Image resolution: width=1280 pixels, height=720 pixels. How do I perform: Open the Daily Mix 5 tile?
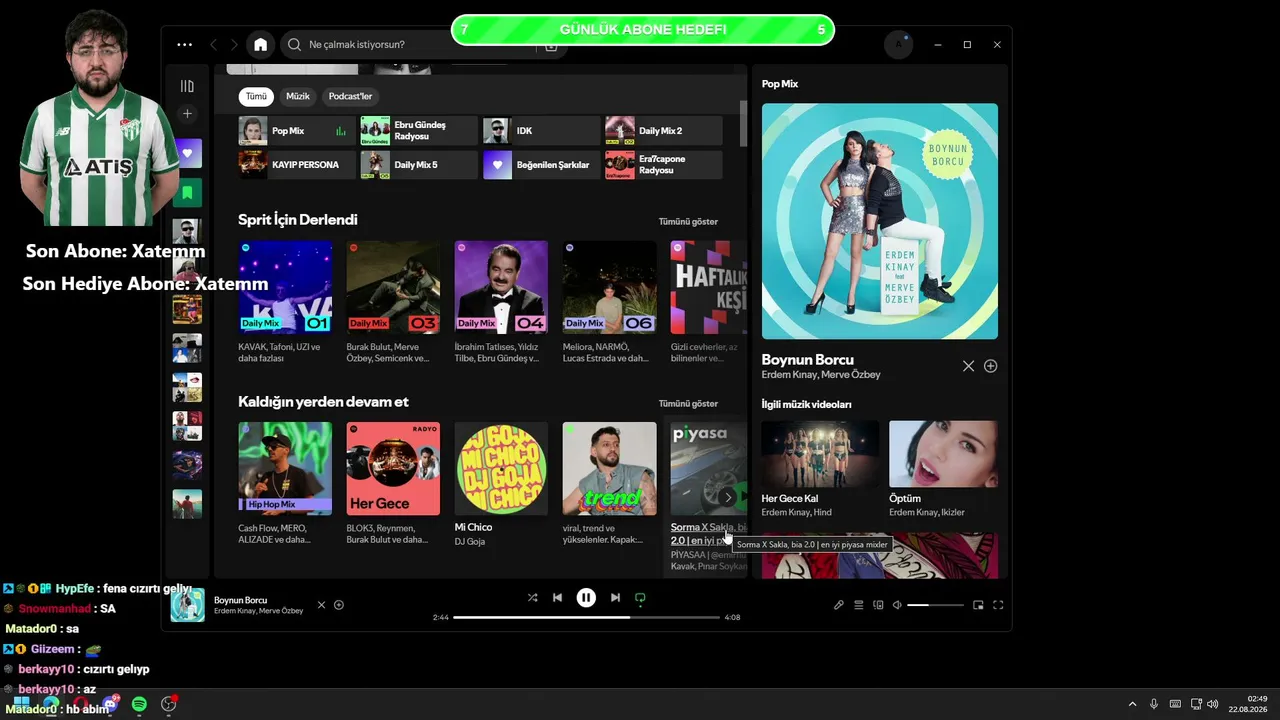click(x=419, y=164)
